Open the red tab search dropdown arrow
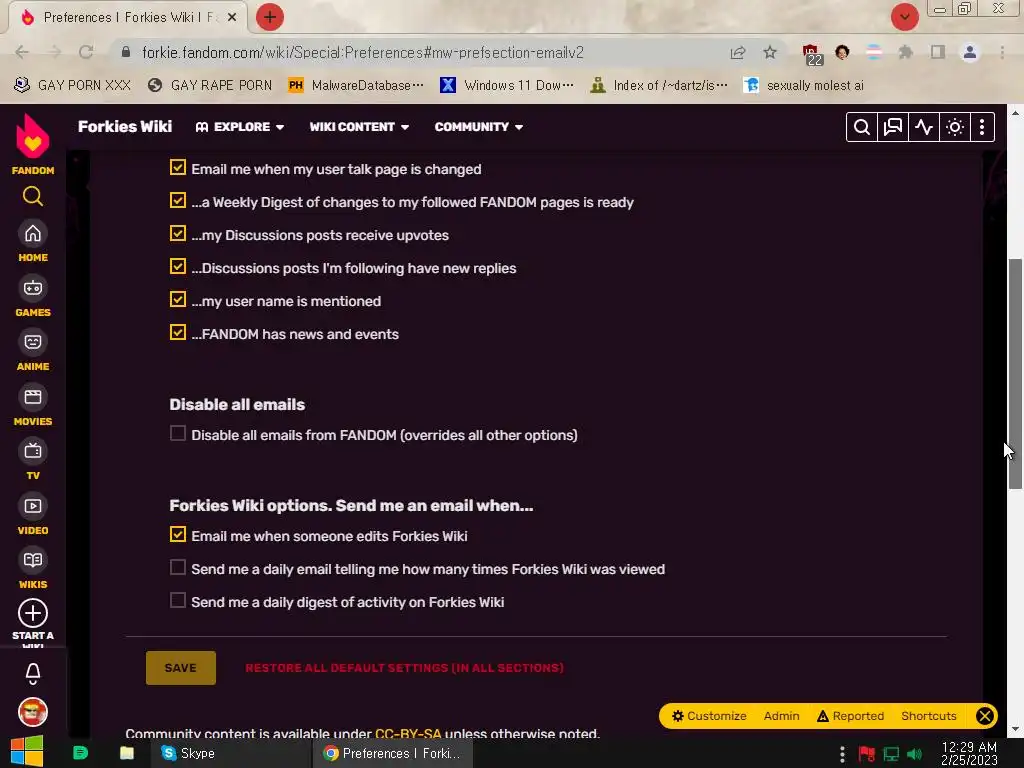1024x768 pixels. (904, 17)
